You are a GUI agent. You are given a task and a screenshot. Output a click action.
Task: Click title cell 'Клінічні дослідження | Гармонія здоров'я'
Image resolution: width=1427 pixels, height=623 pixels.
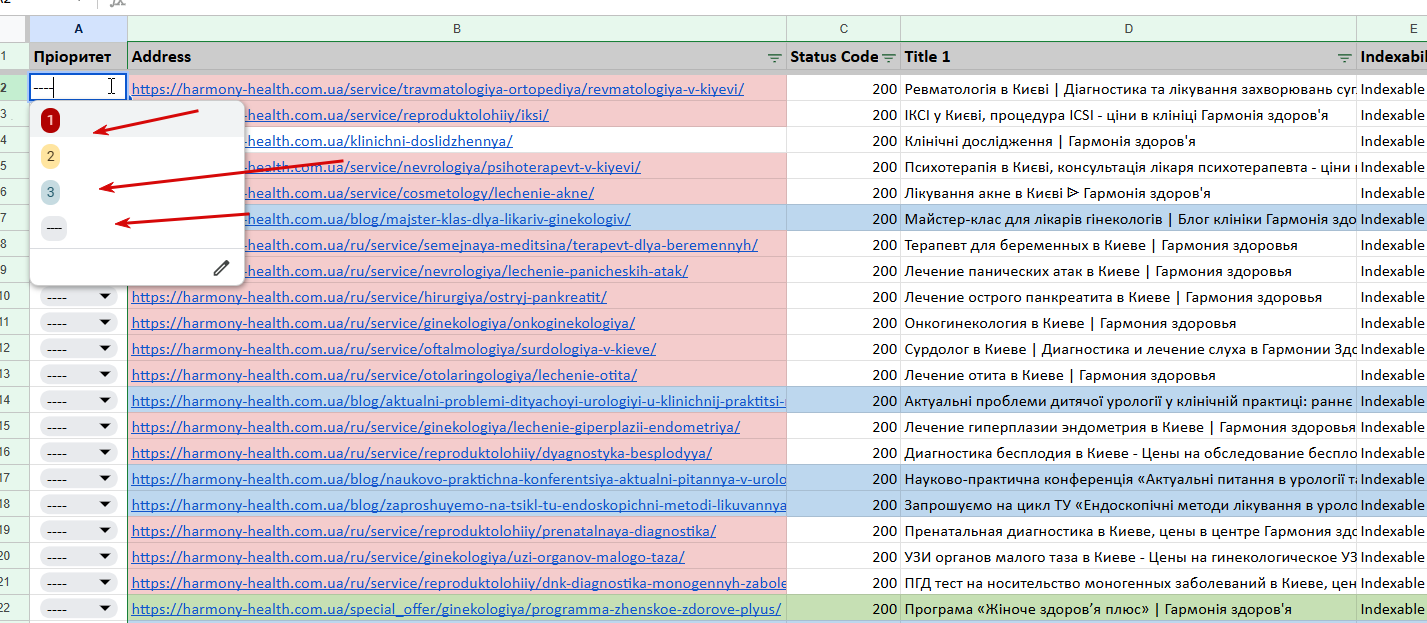tap(1128, 141)
